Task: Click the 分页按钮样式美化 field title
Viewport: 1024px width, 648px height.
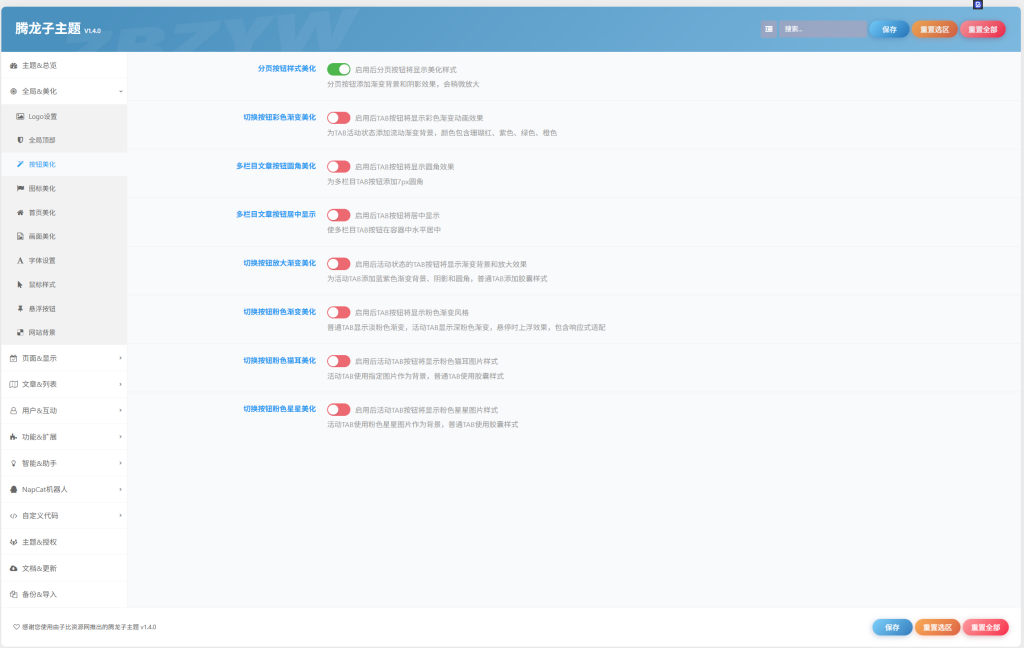Action: (287, 69)
